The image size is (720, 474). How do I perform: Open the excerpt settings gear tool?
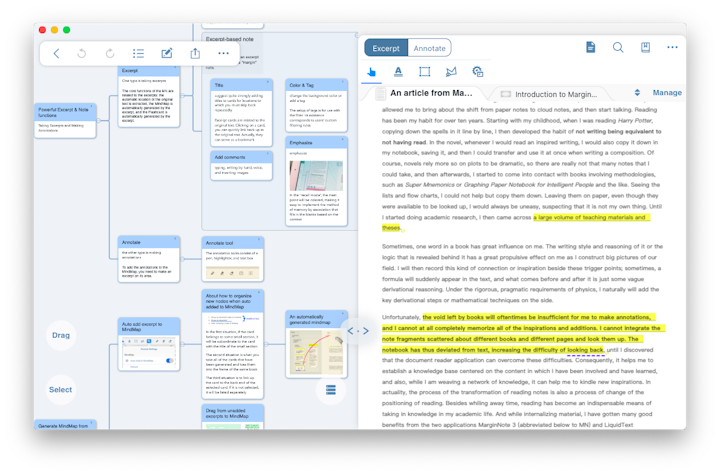point(478,72)
